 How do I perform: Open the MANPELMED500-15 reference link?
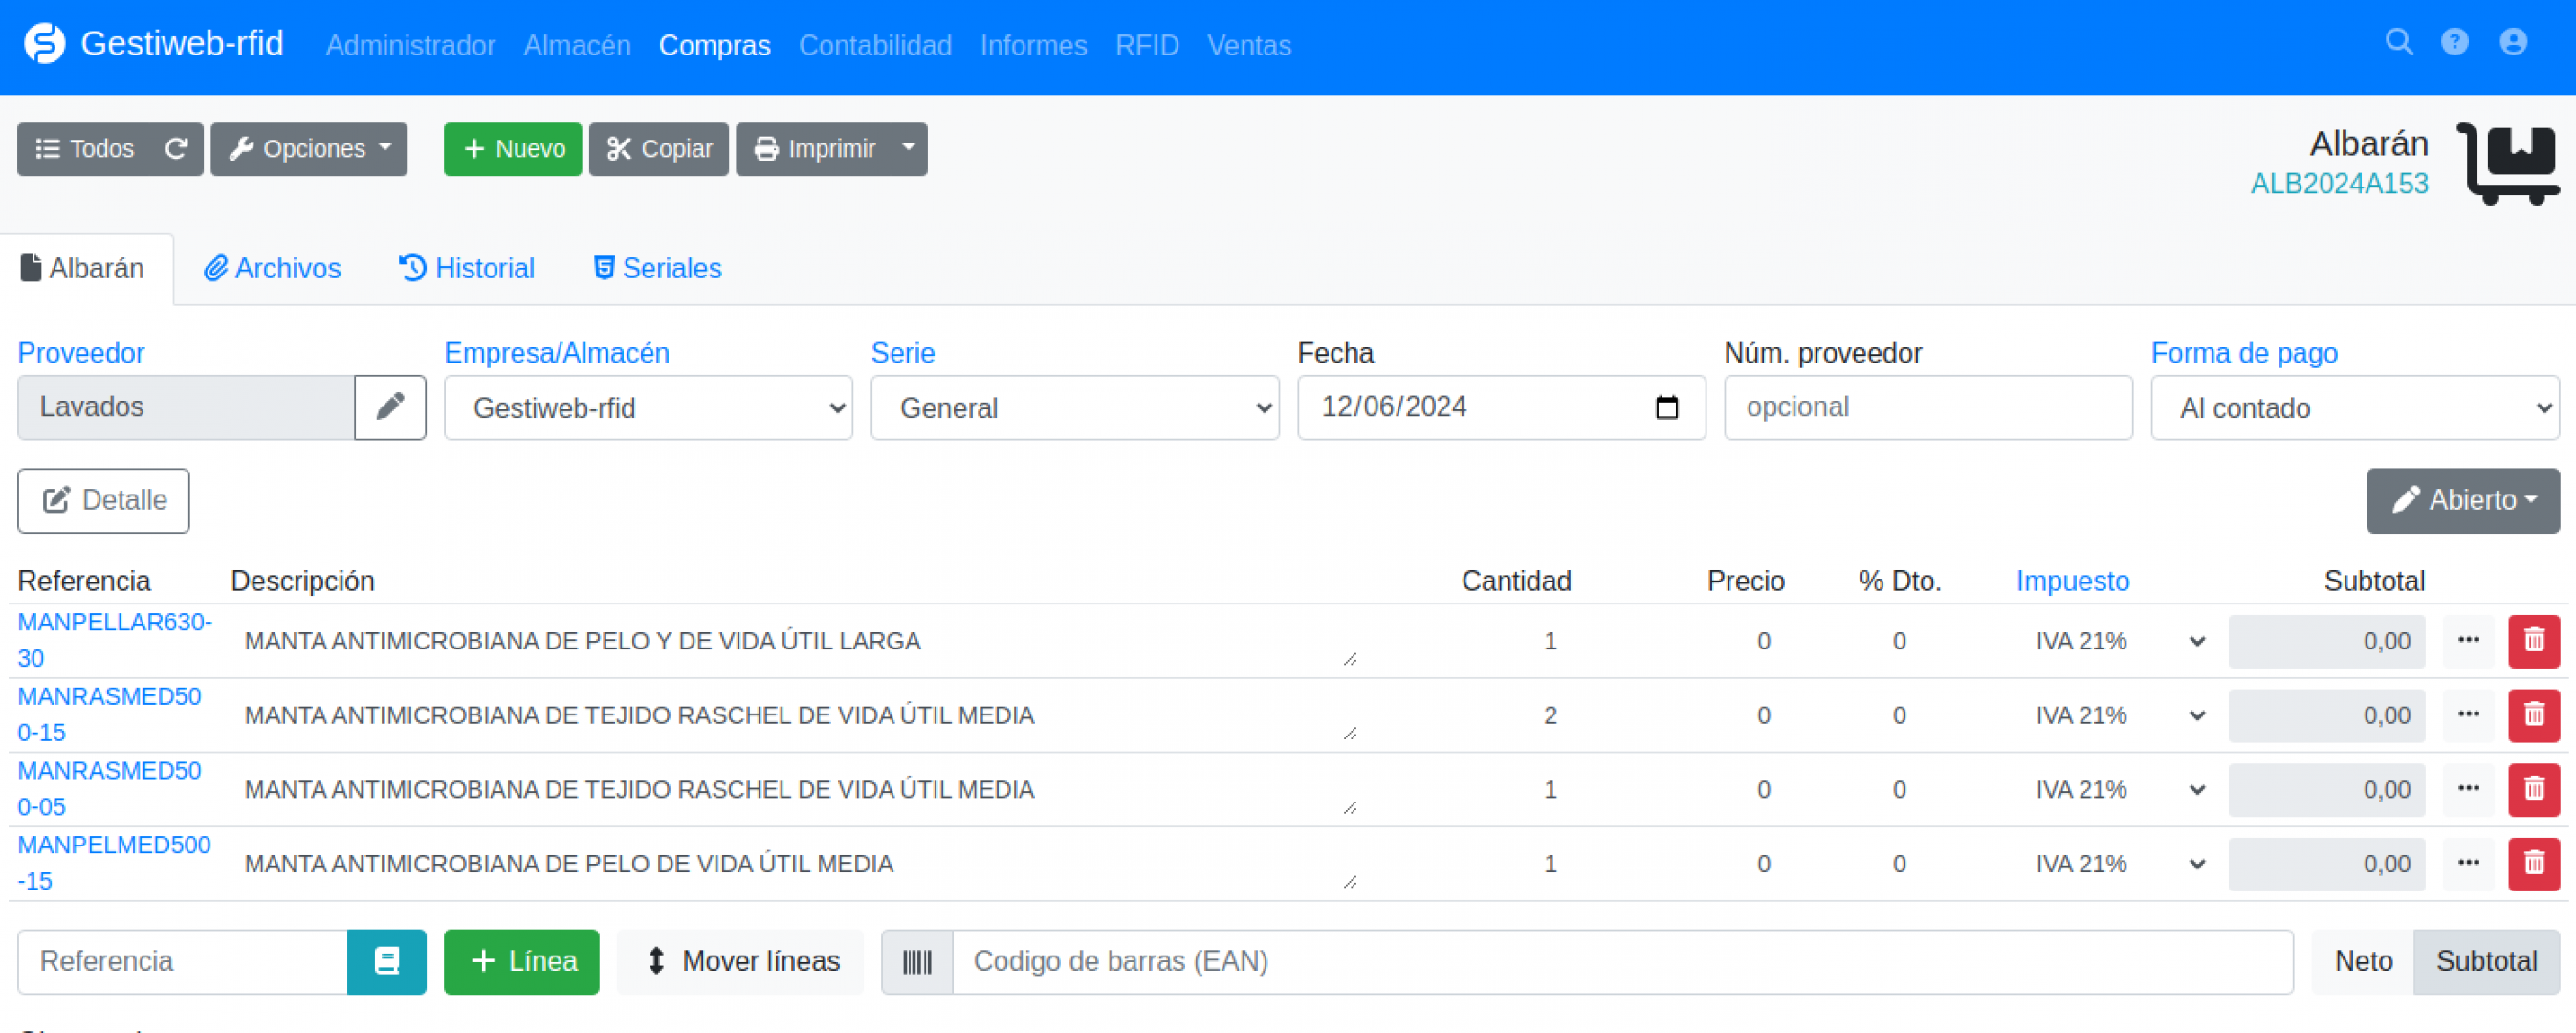114,863
